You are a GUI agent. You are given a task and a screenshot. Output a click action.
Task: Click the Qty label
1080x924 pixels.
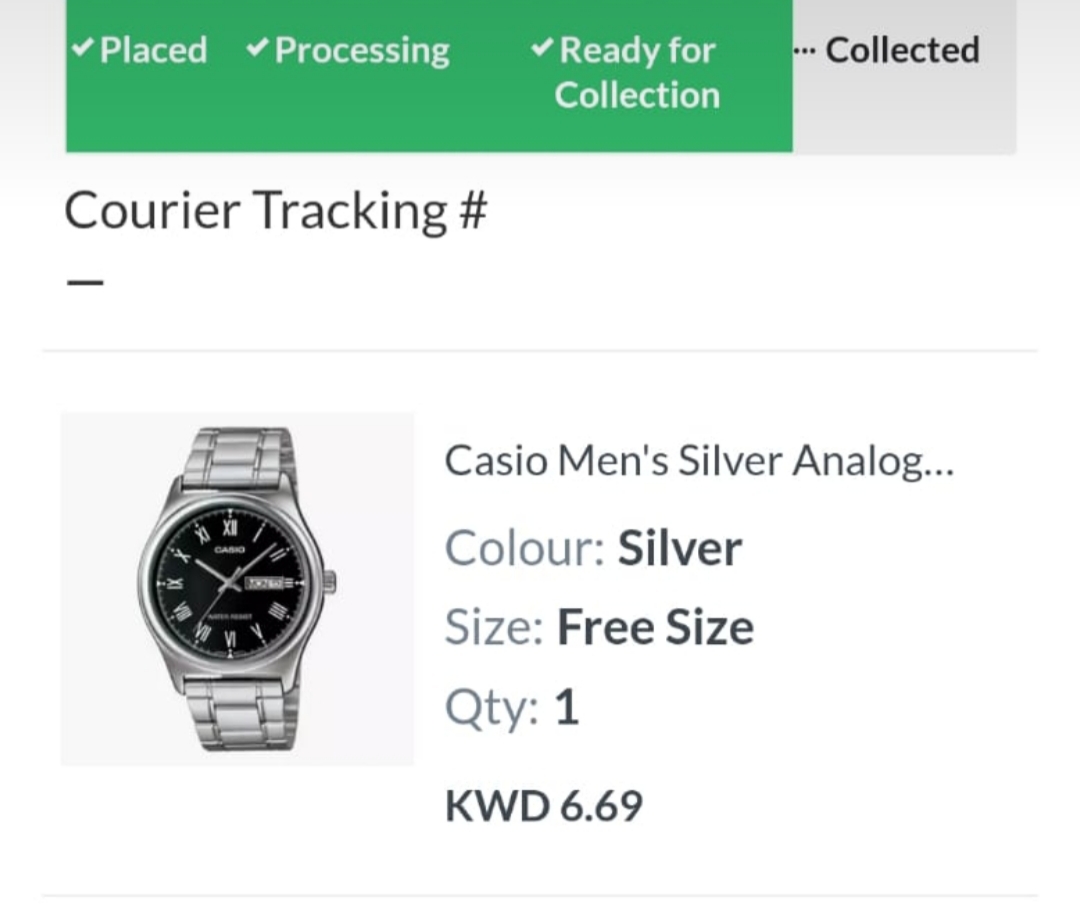coord(492,708)
